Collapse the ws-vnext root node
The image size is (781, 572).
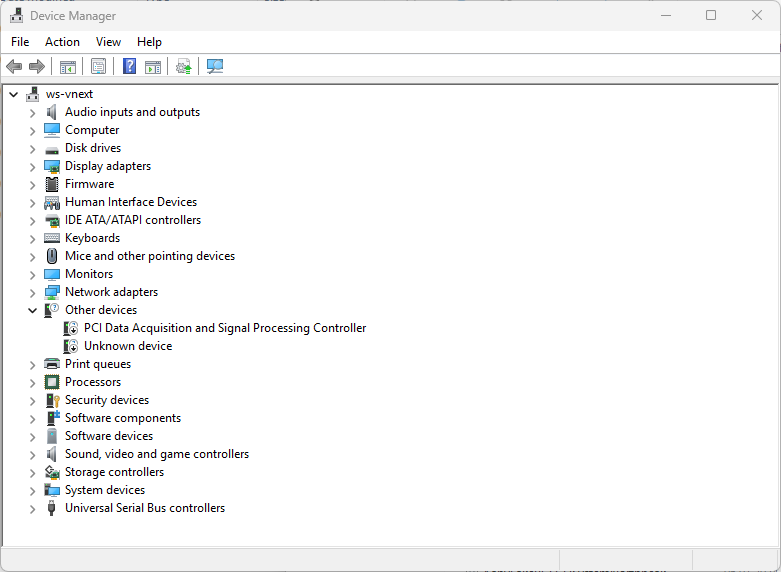pos(14,94)
